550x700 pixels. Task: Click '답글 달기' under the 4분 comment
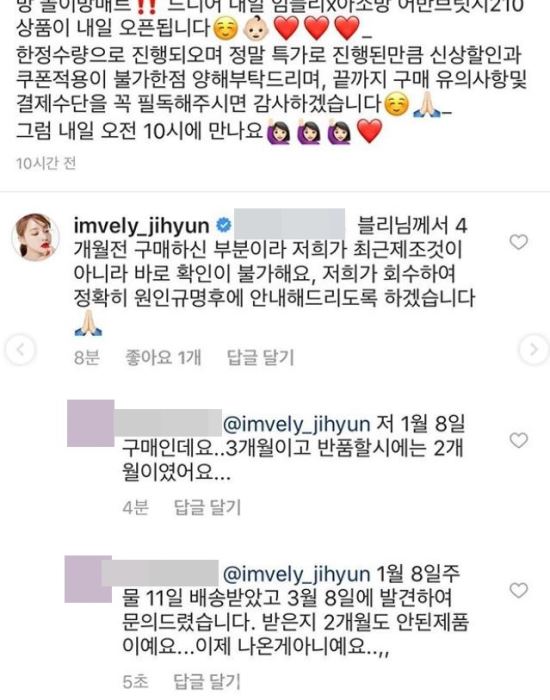(x=207, y=507)
